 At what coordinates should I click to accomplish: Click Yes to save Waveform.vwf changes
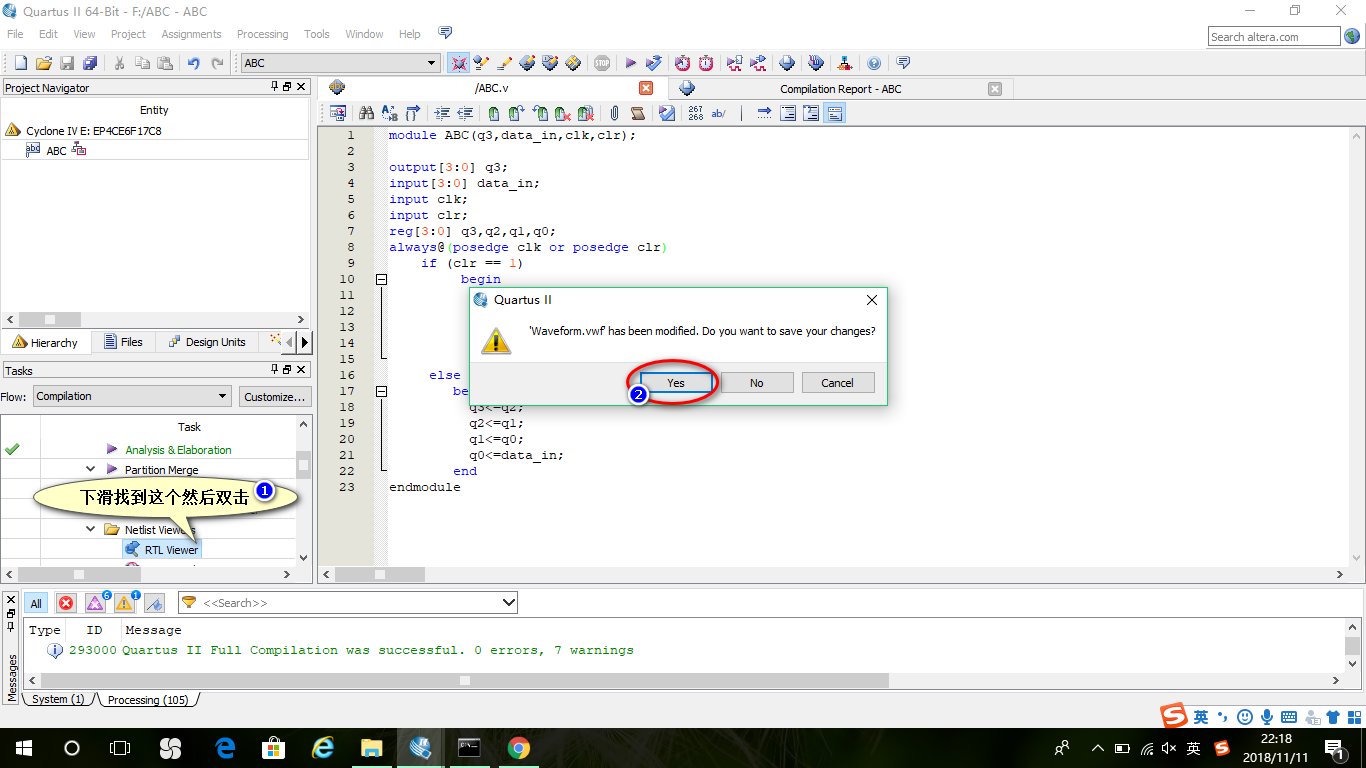pyautogui.click(x=677, y=383)
